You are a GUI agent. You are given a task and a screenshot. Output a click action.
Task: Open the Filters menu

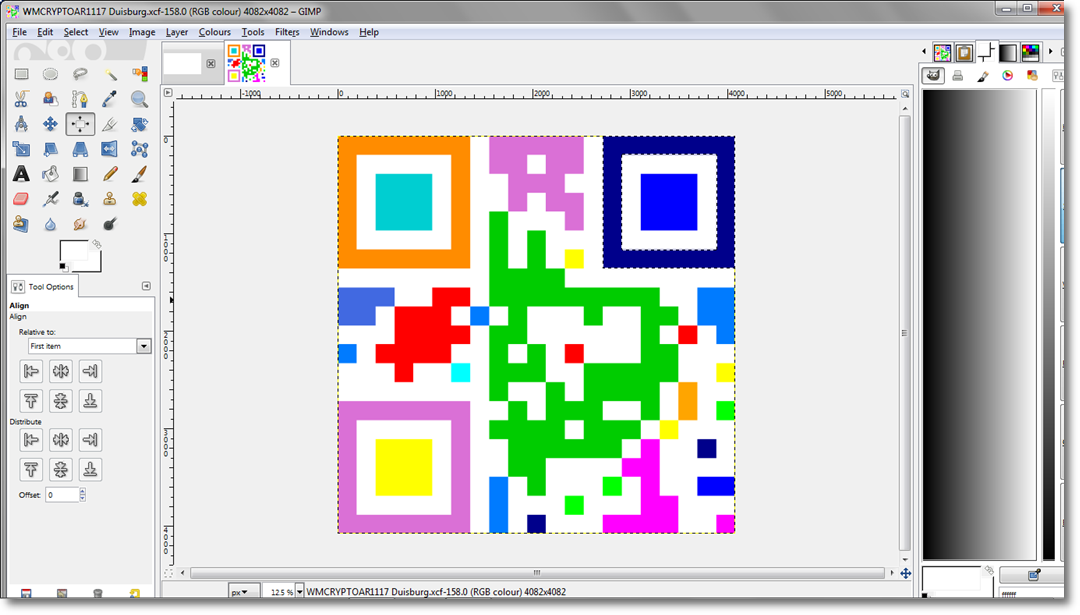coord(287,32)
